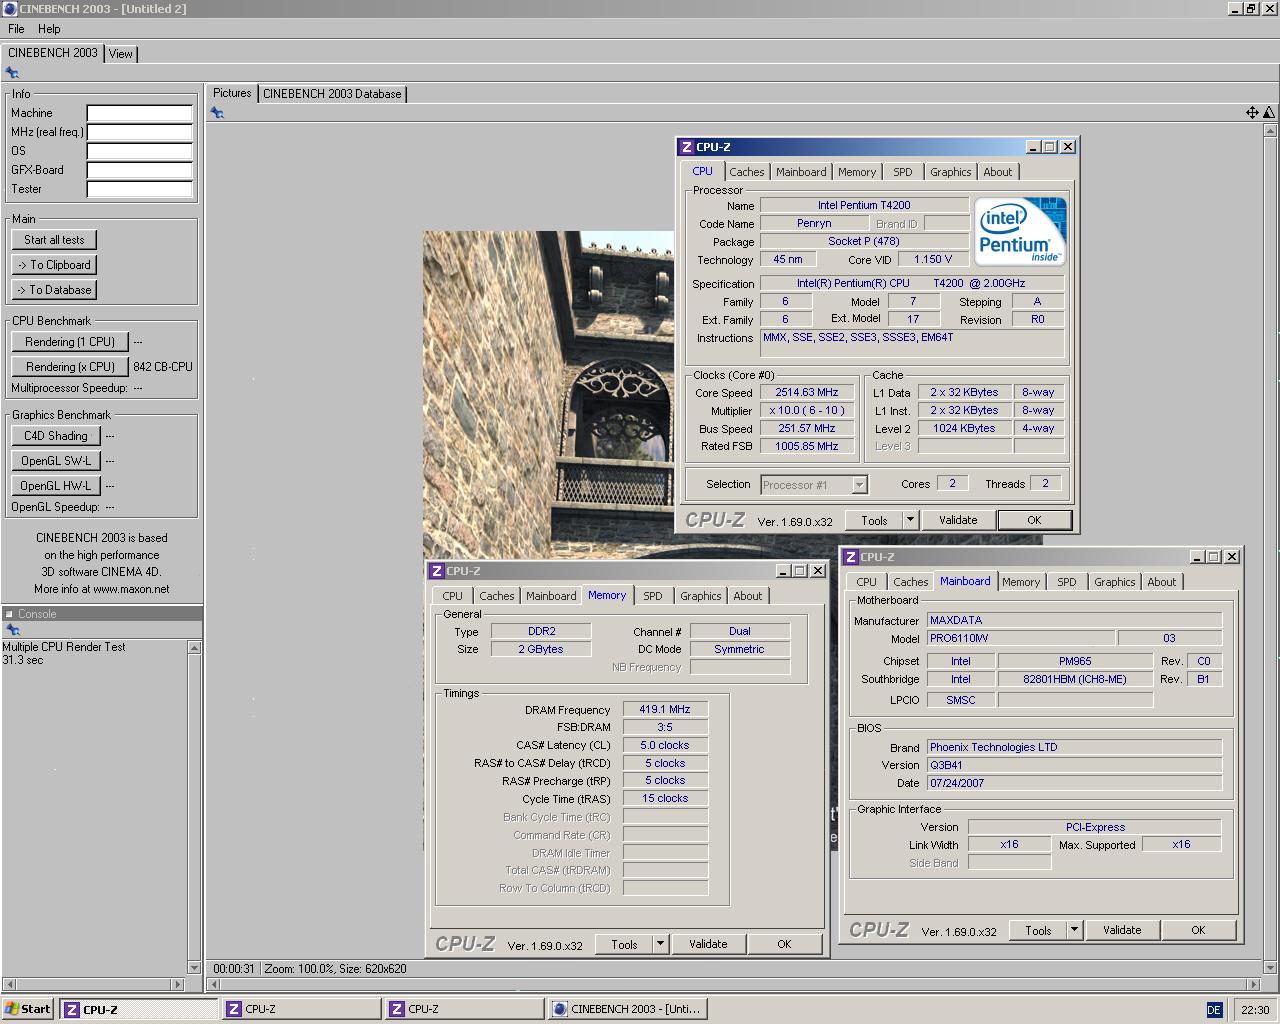The width and height of the screenshot is (1280, 1024).
Task: Open the File menu
Action: tap(16, 29)
